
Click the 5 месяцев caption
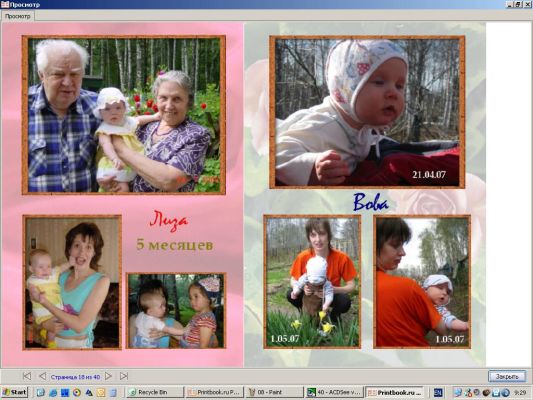175,245
